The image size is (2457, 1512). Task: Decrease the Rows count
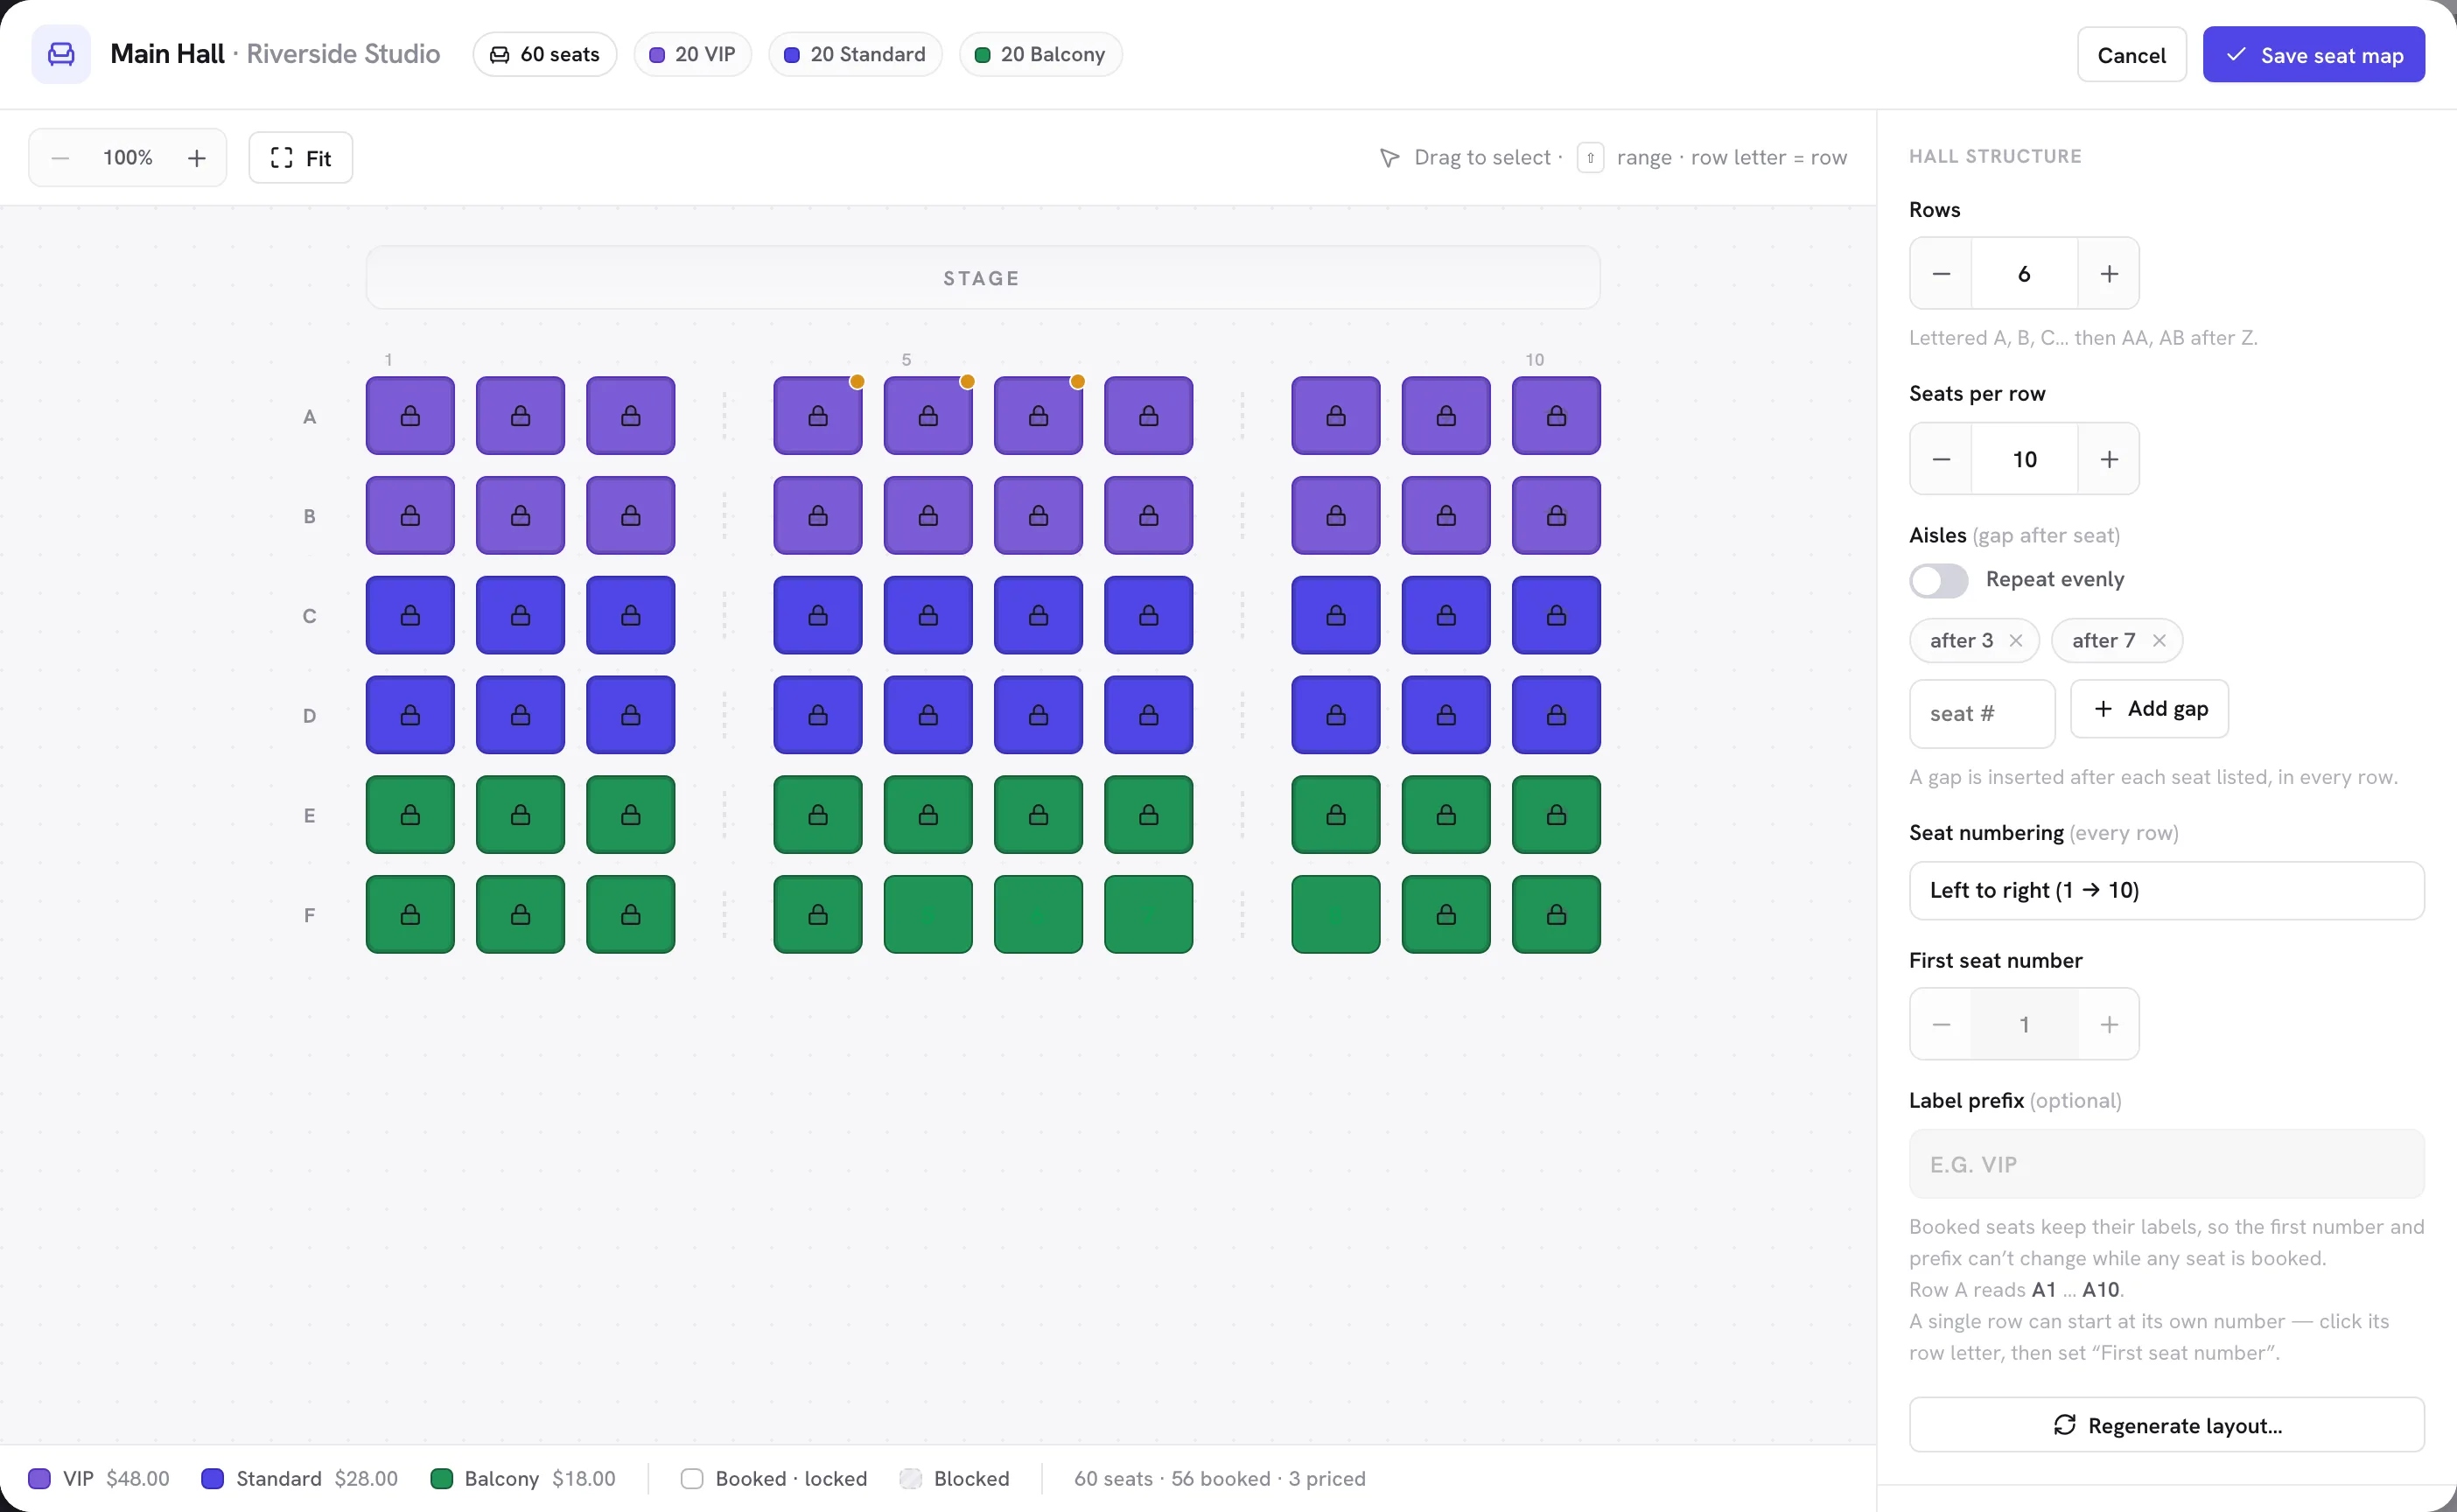click(x=1941, y=274)
